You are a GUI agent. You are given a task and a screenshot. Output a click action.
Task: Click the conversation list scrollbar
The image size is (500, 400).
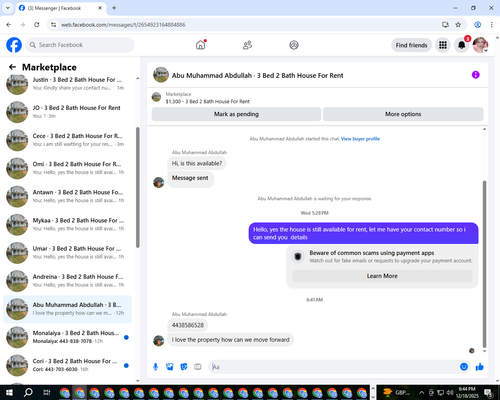pos(138,187)
